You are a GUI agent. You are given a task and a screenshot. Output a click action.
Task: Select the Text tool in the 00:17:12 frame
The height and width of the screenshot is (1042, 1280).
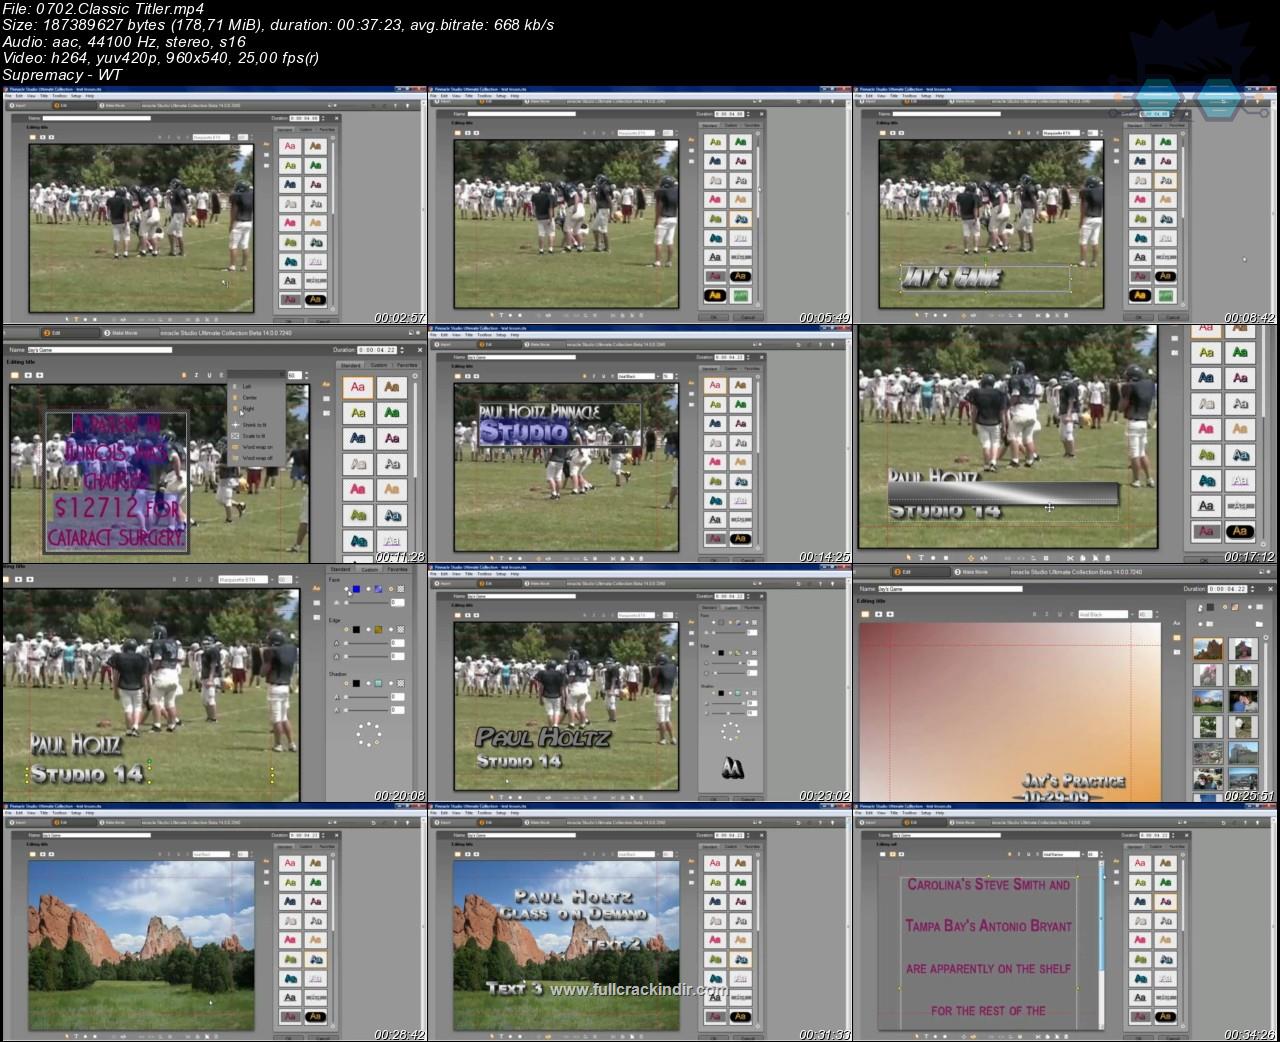pyautogui.click(x=921, y=557)
